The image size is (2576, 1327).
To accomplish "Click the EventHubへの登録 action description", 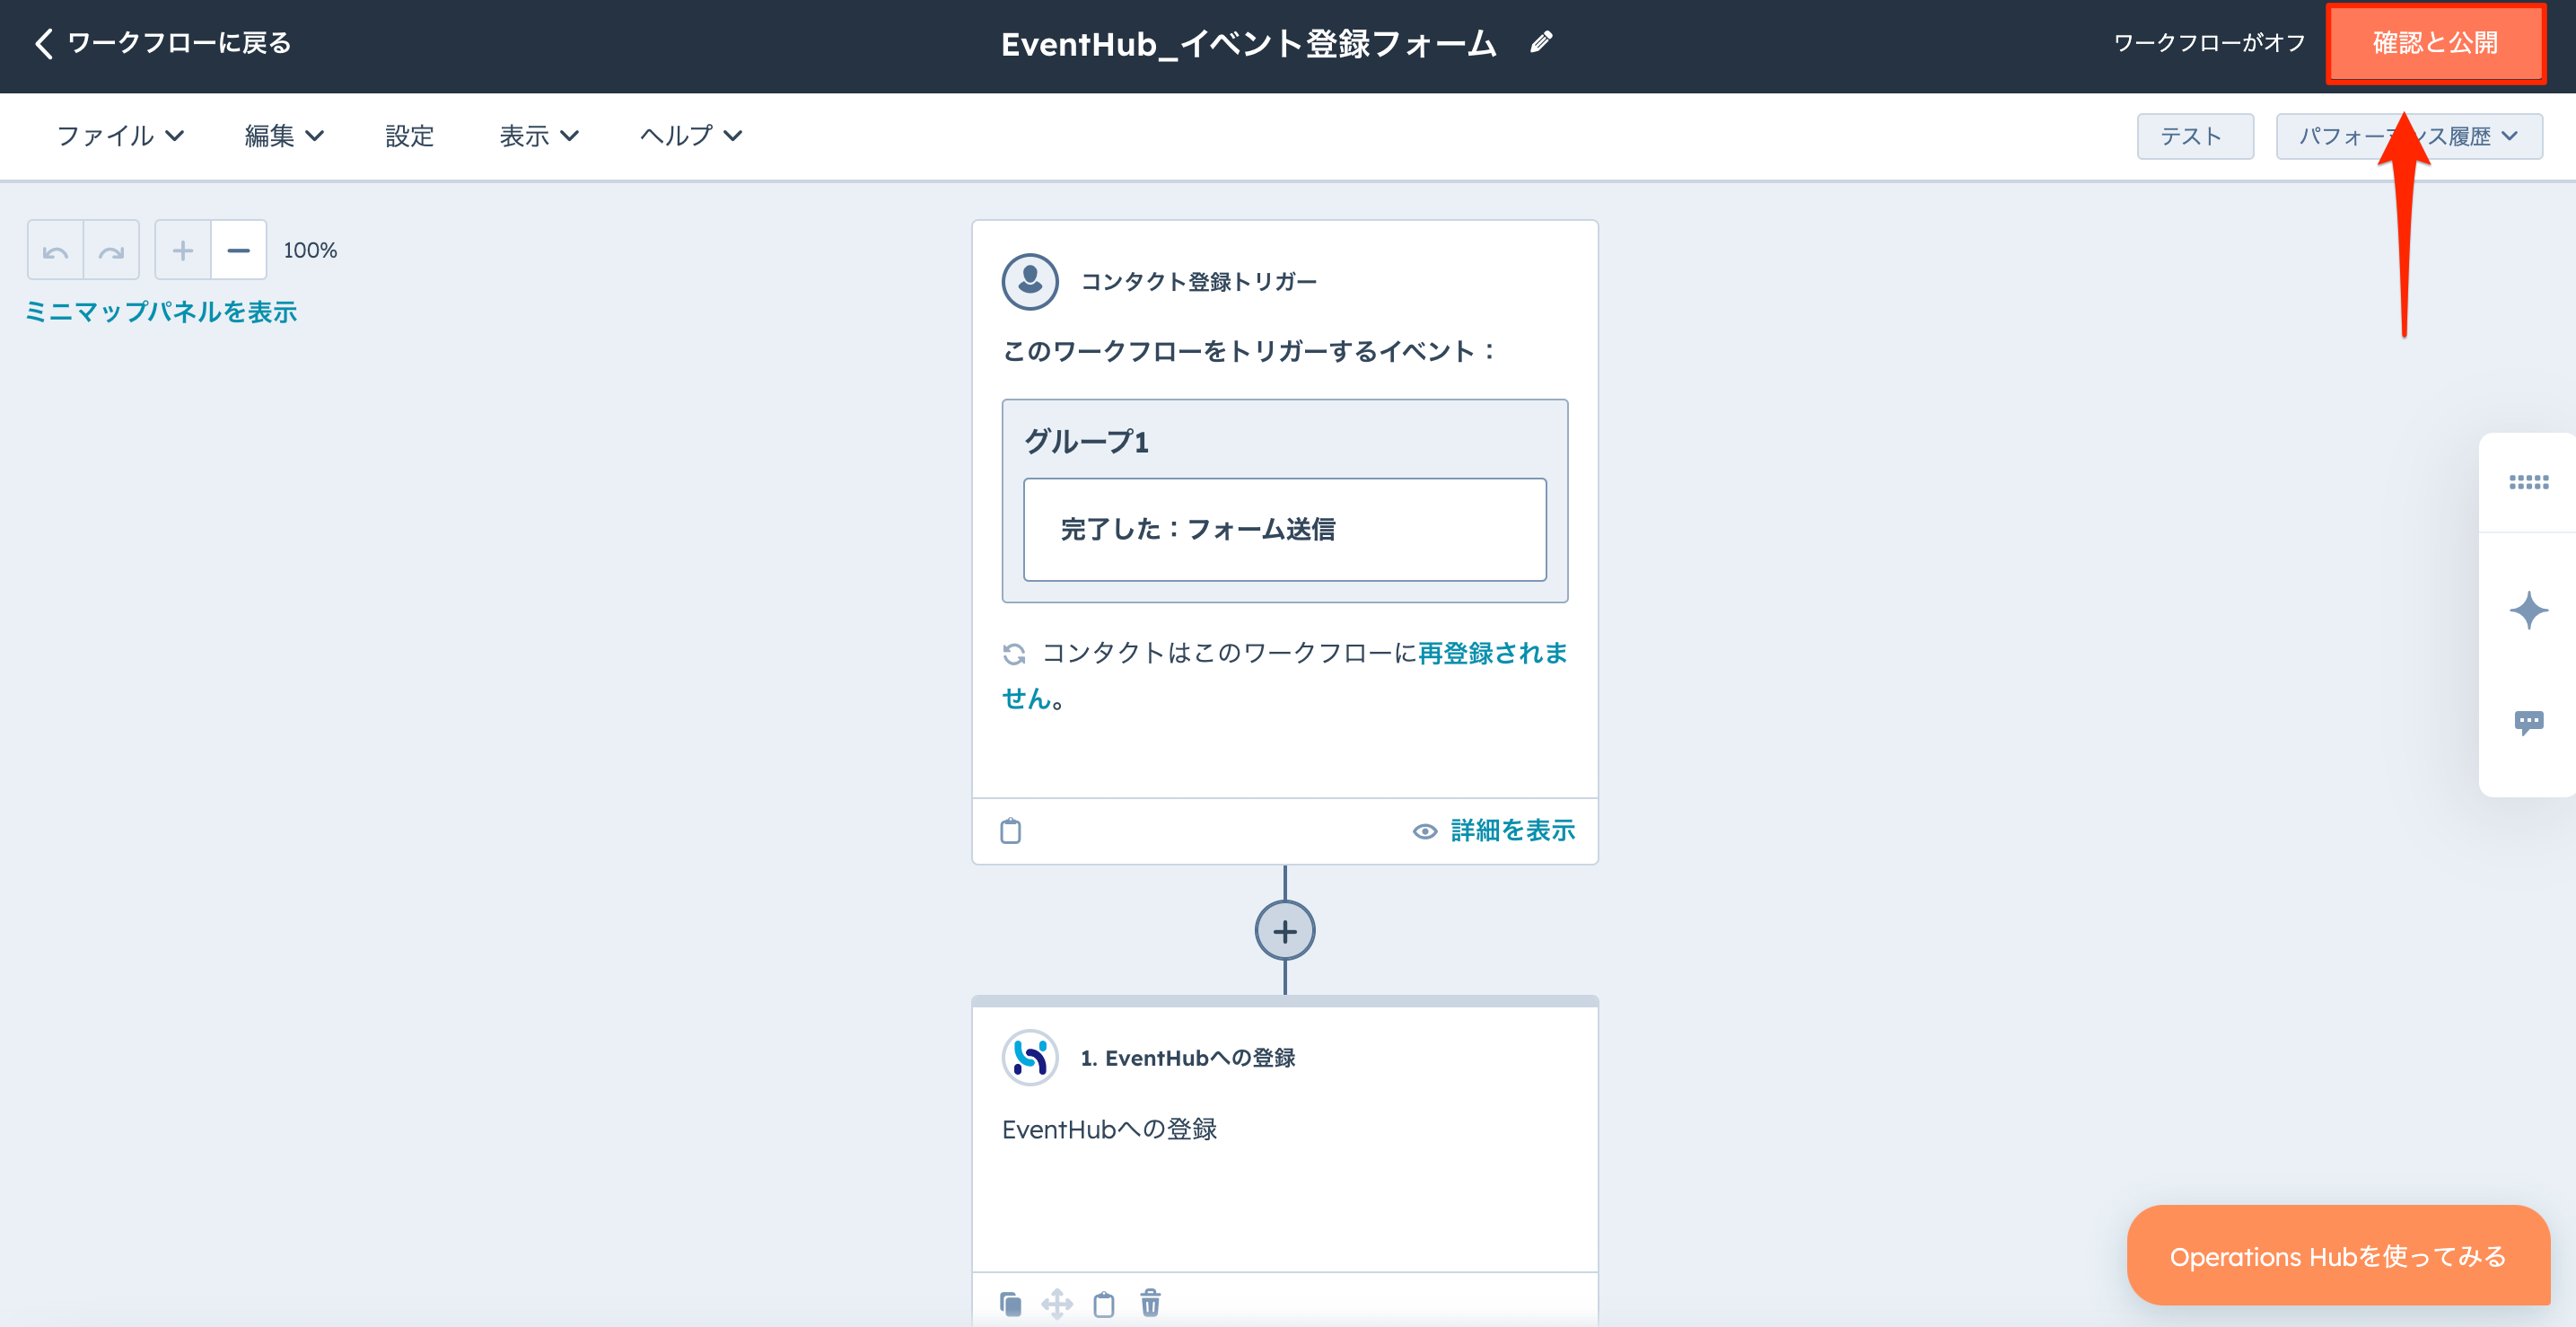I will (1109, 1129).
